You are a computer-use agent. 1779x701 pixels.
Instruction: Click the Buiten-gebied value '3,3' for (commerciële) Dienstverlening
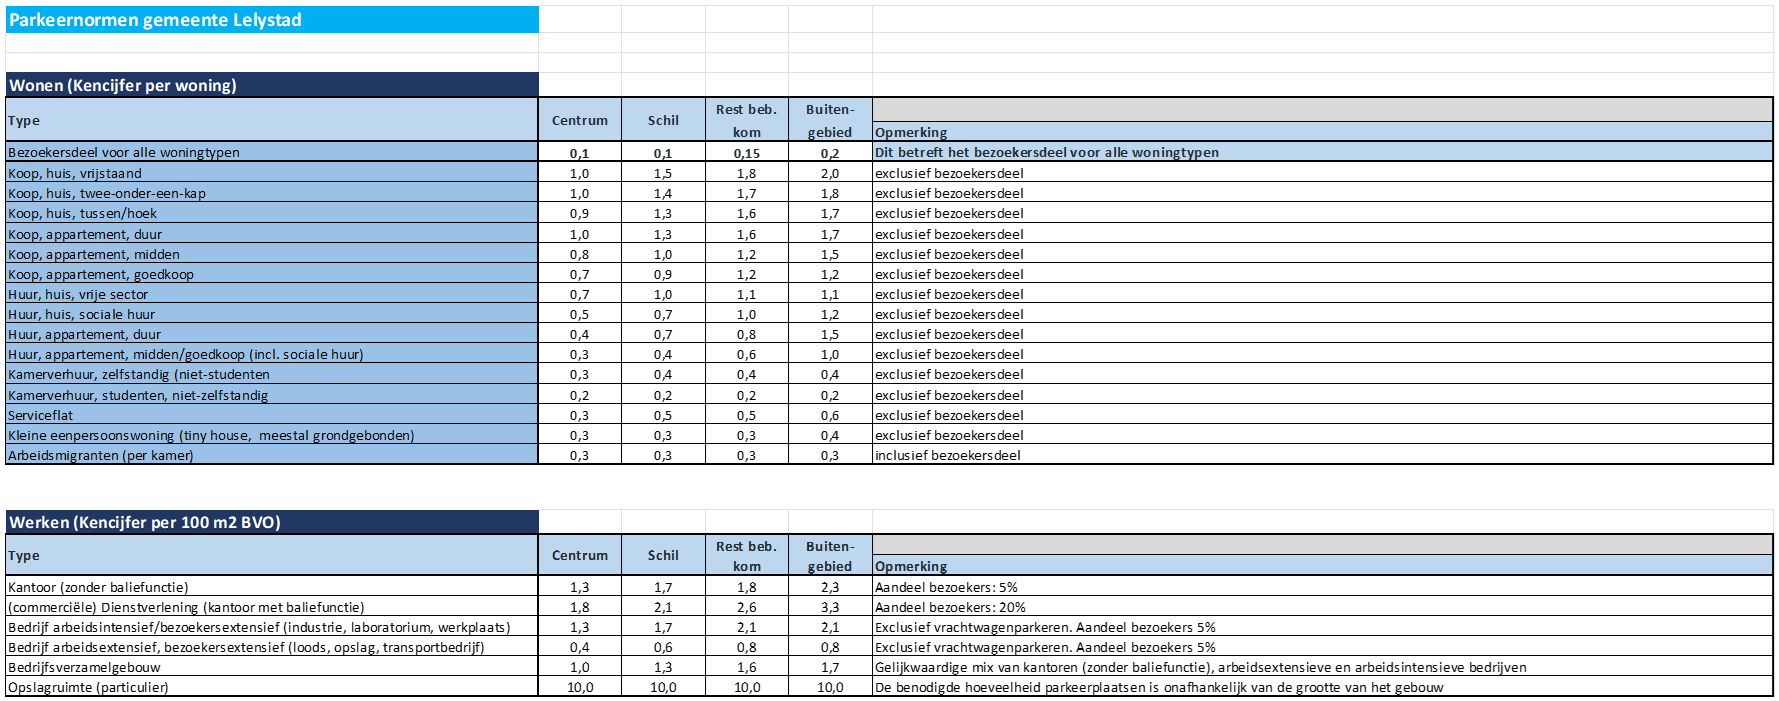830,607
